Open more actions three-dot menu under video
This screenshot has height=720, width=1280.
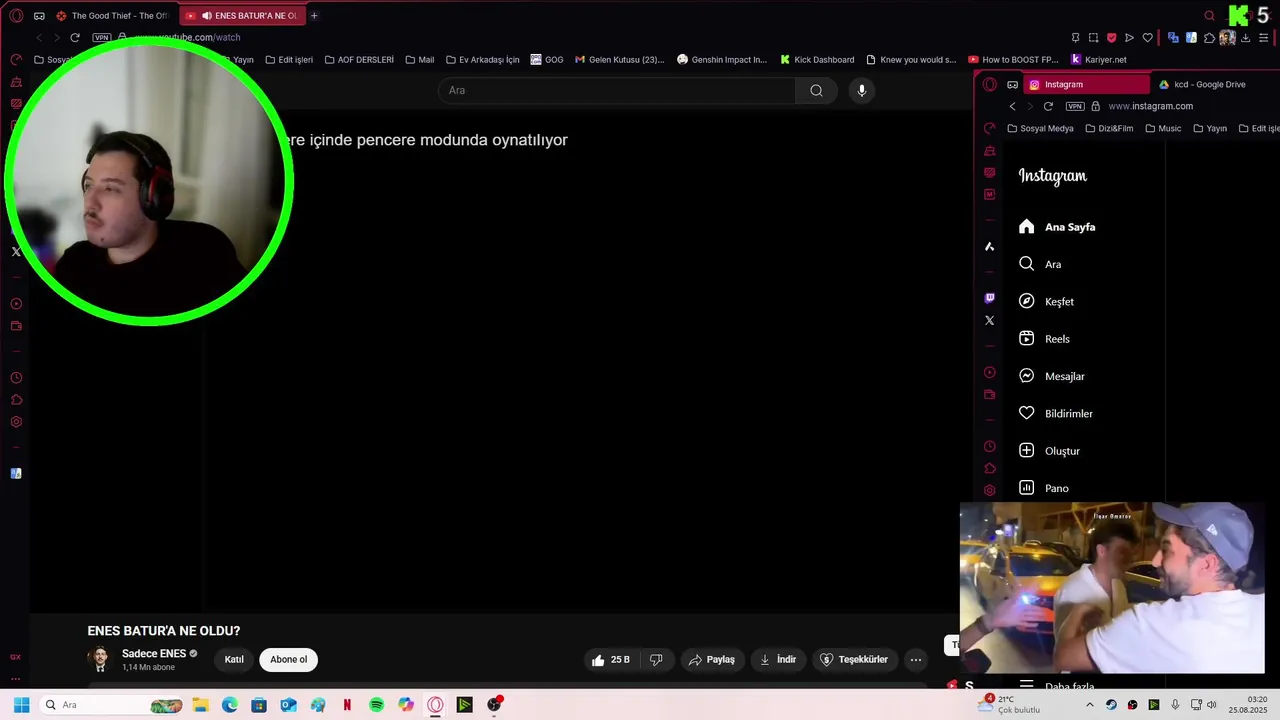[916, 660]
